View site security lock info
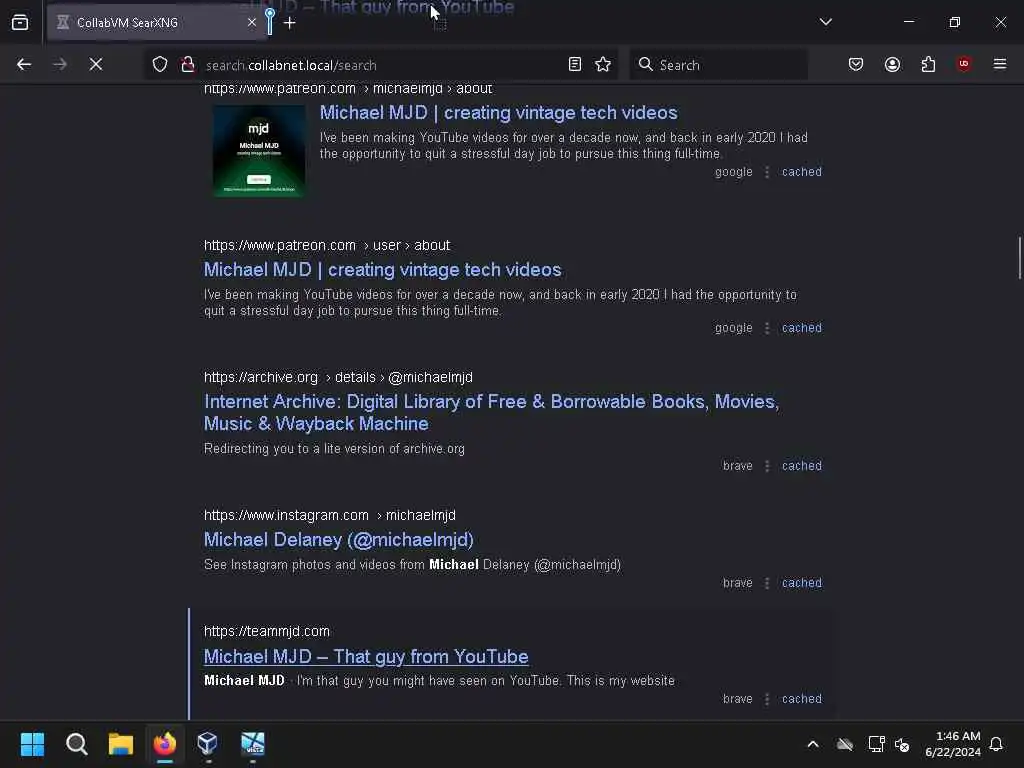Image resolution: width=1024 pixels, height=768 pixels. point(188,65)
